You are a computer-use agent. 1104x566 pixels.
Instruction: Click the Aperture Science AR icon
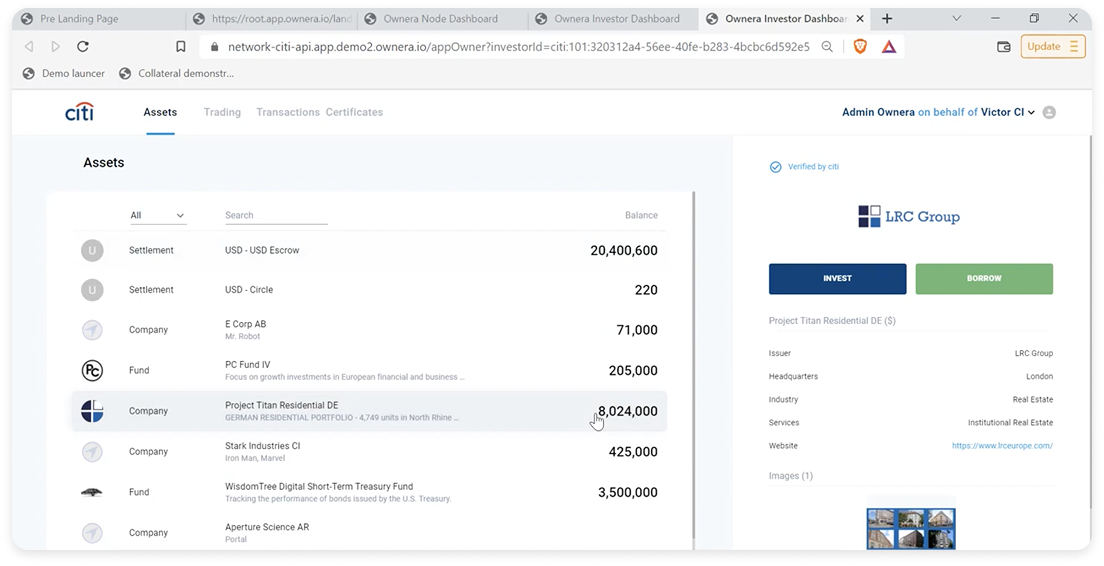(x=92, y=533)
